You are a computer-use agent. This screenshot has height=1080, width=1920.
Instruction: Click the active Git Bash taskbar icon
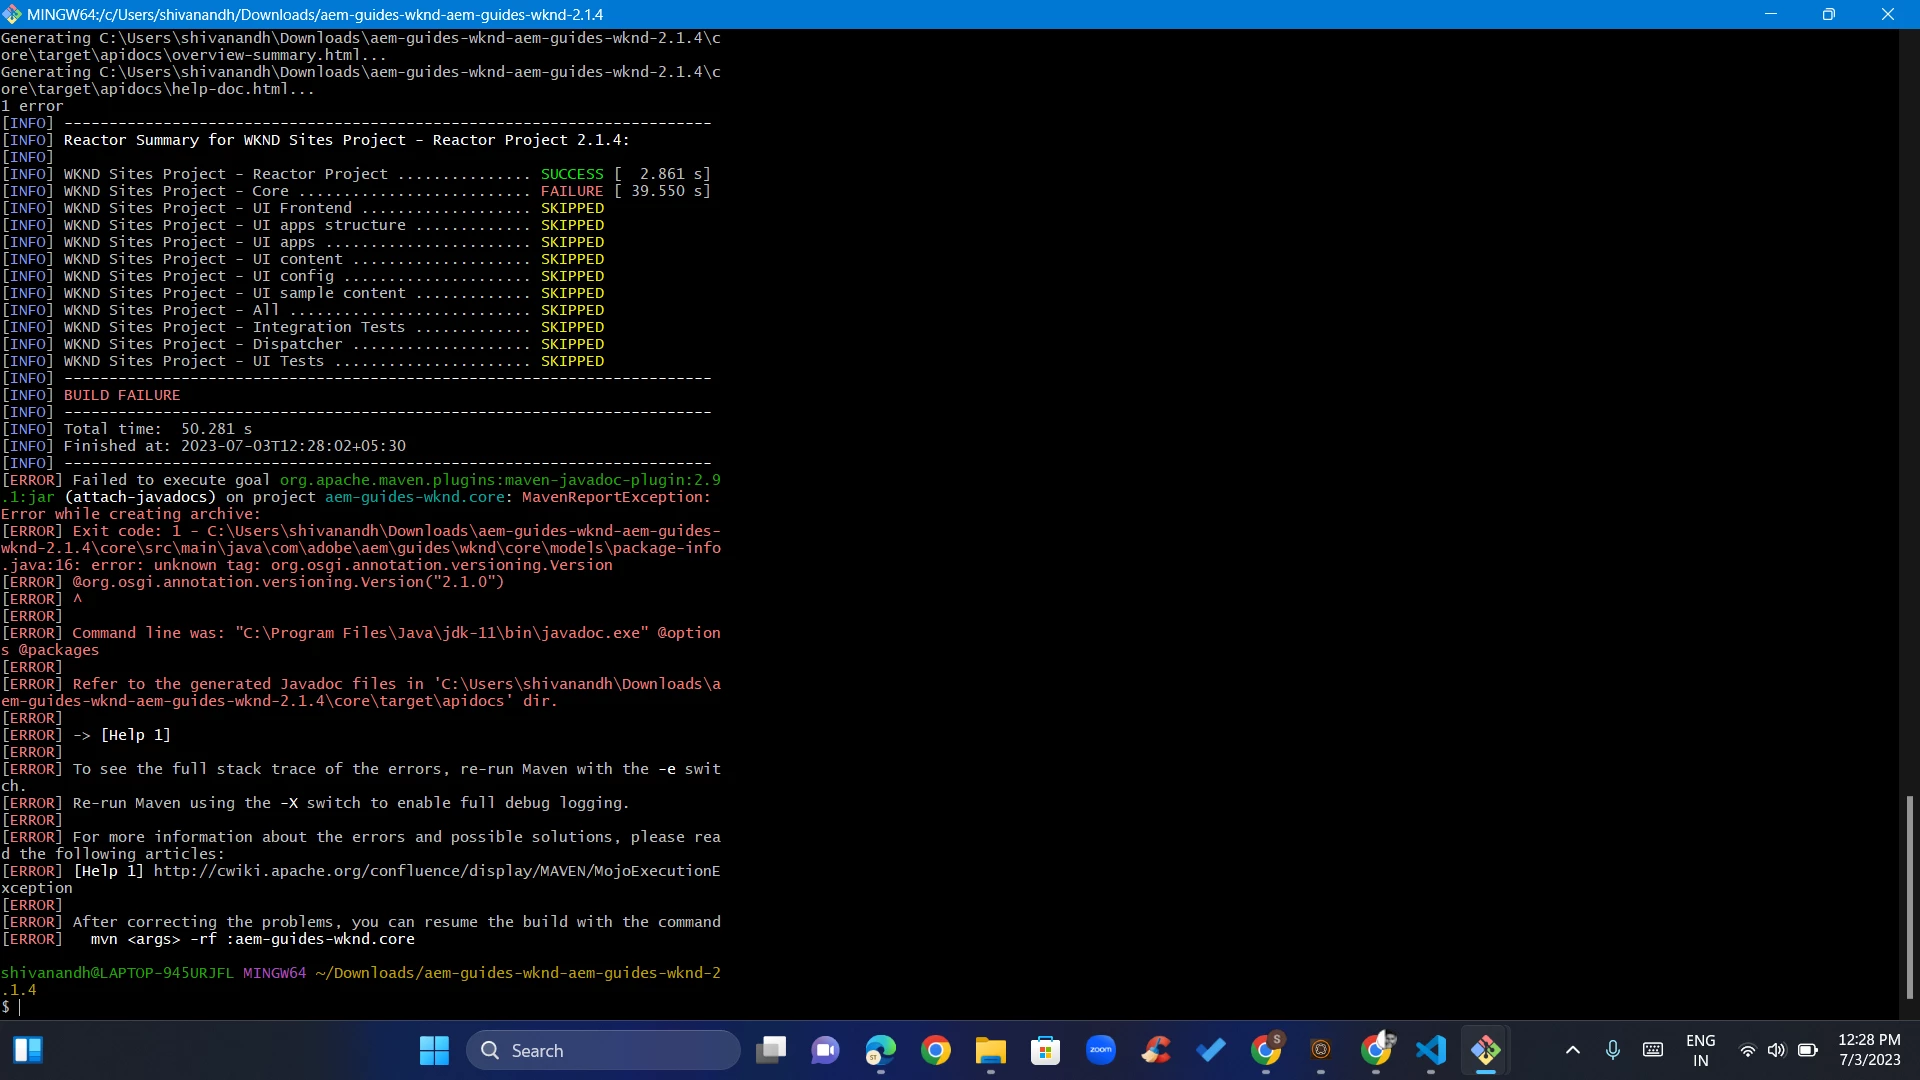[x=1486, y=1050]
